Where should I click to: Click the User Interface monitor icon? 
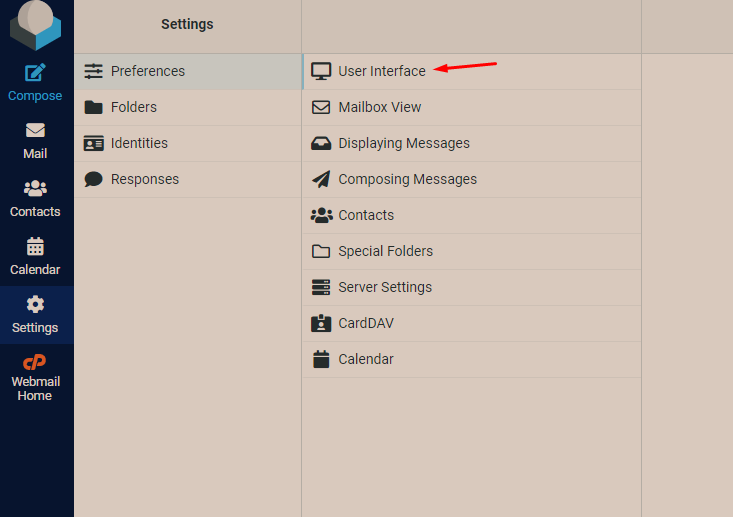tap(321, 71)
